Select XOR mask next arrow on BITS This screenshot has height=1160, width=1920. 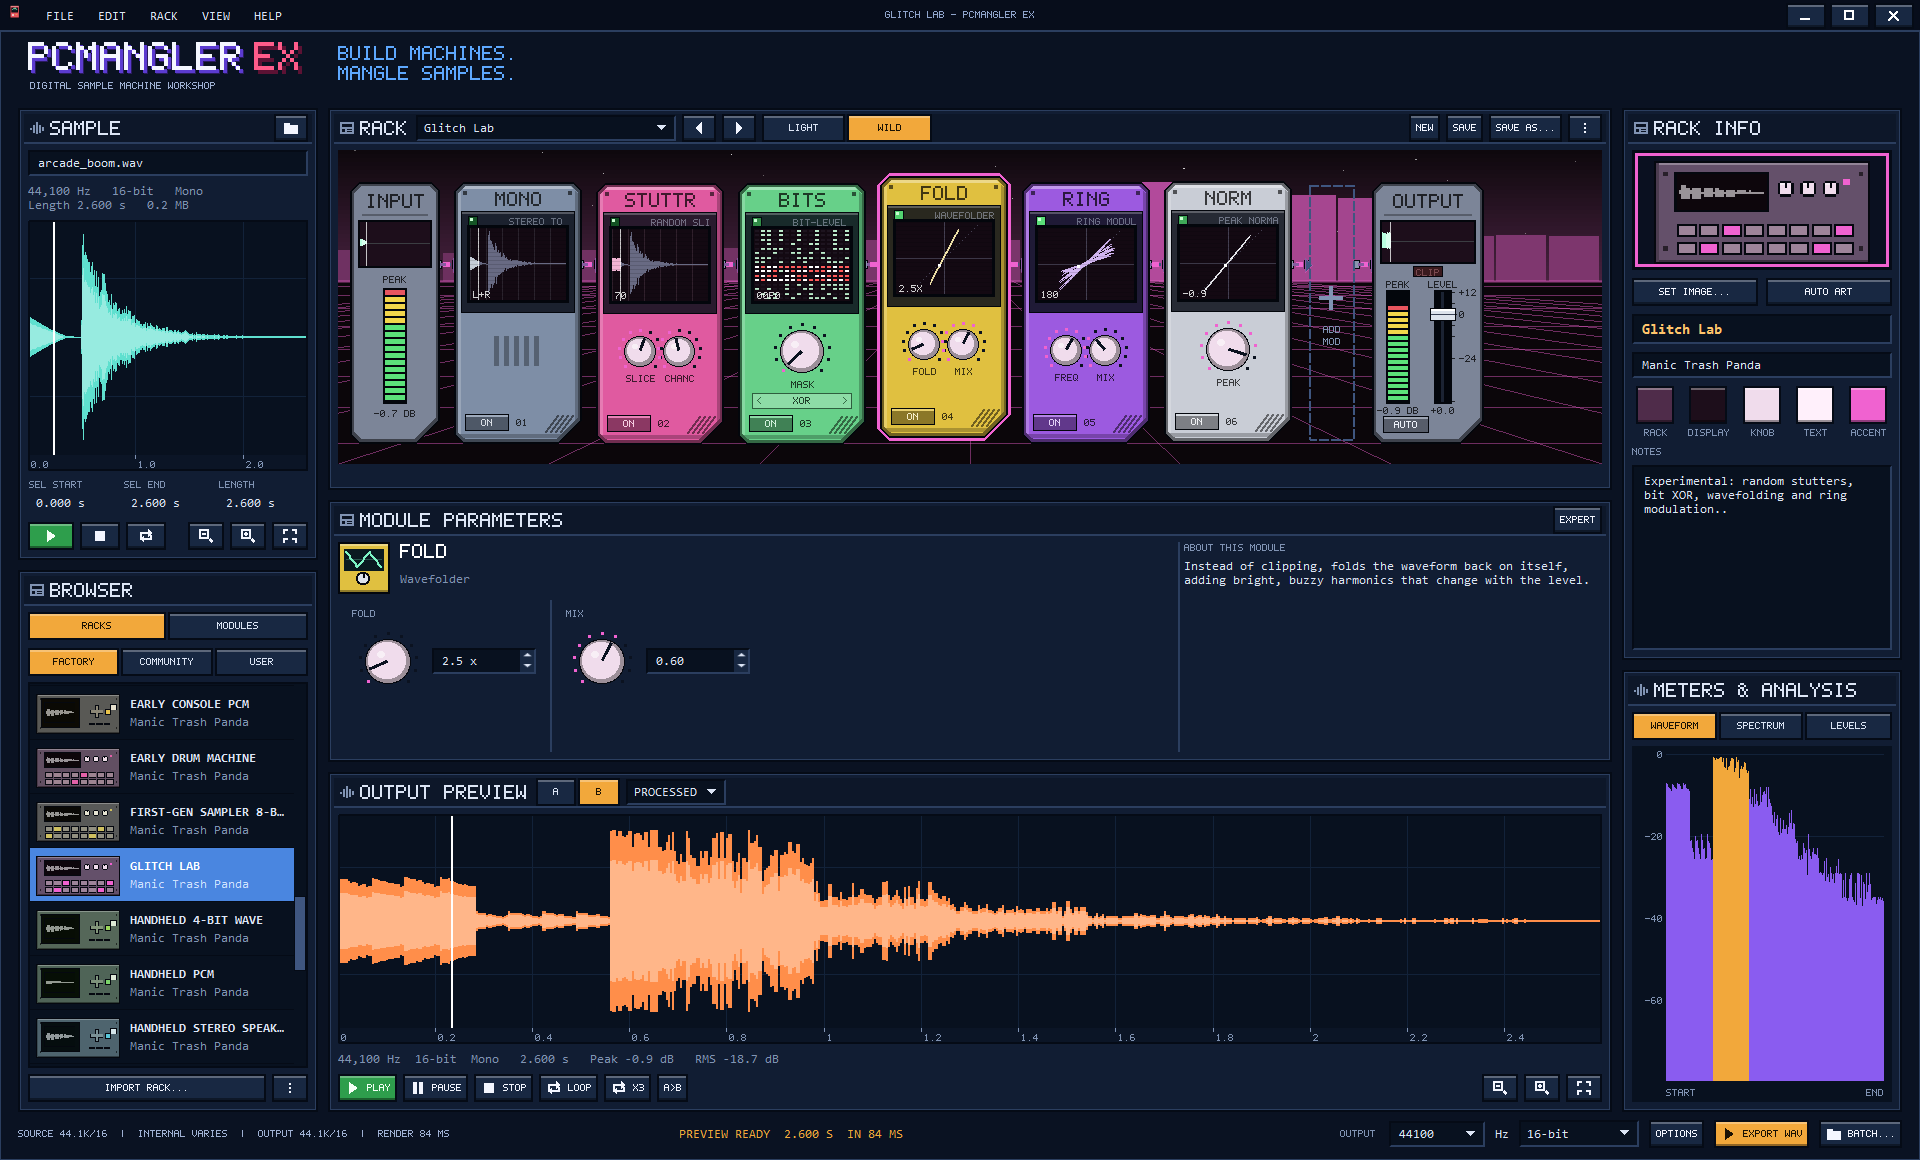(x=845, y=401)
